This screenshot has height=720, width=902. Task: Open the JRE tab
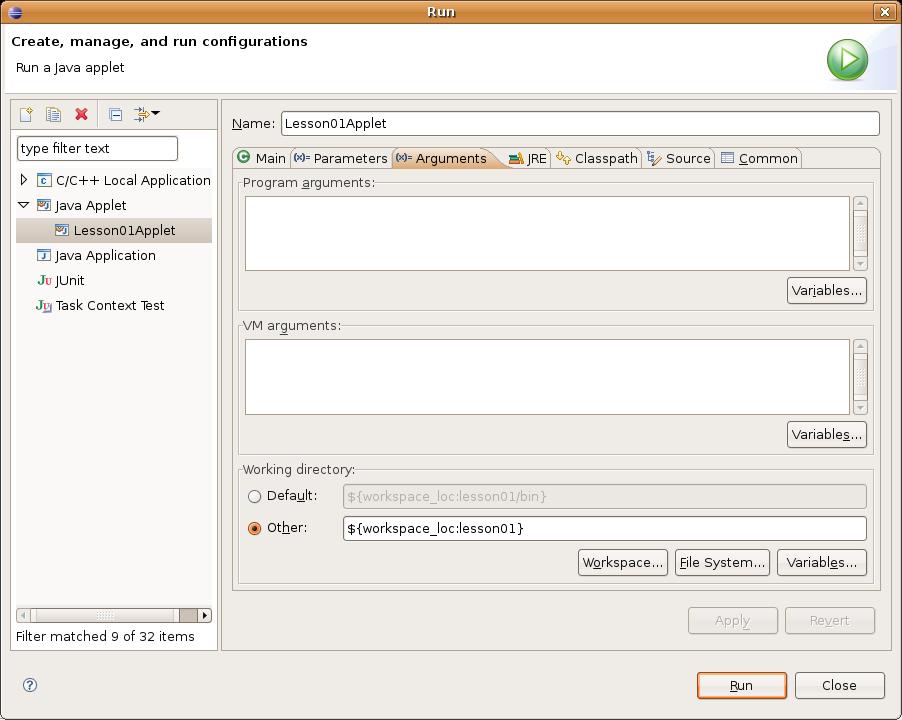[x=528, y=158]
